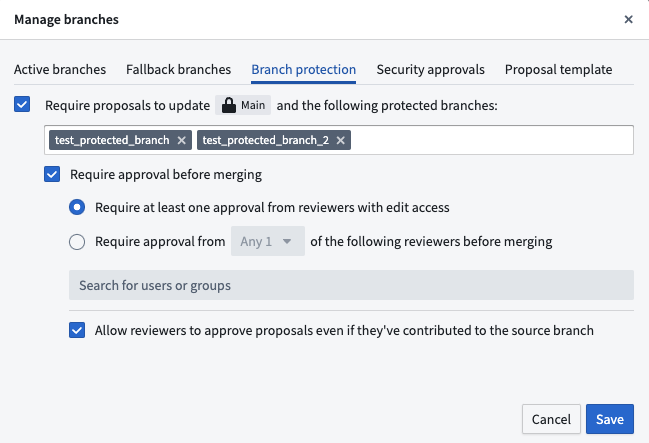Image resolution: width=649 pixels, height=443 pixels.
Task: Select the Branch protection tab
Action: click(303, 70)
